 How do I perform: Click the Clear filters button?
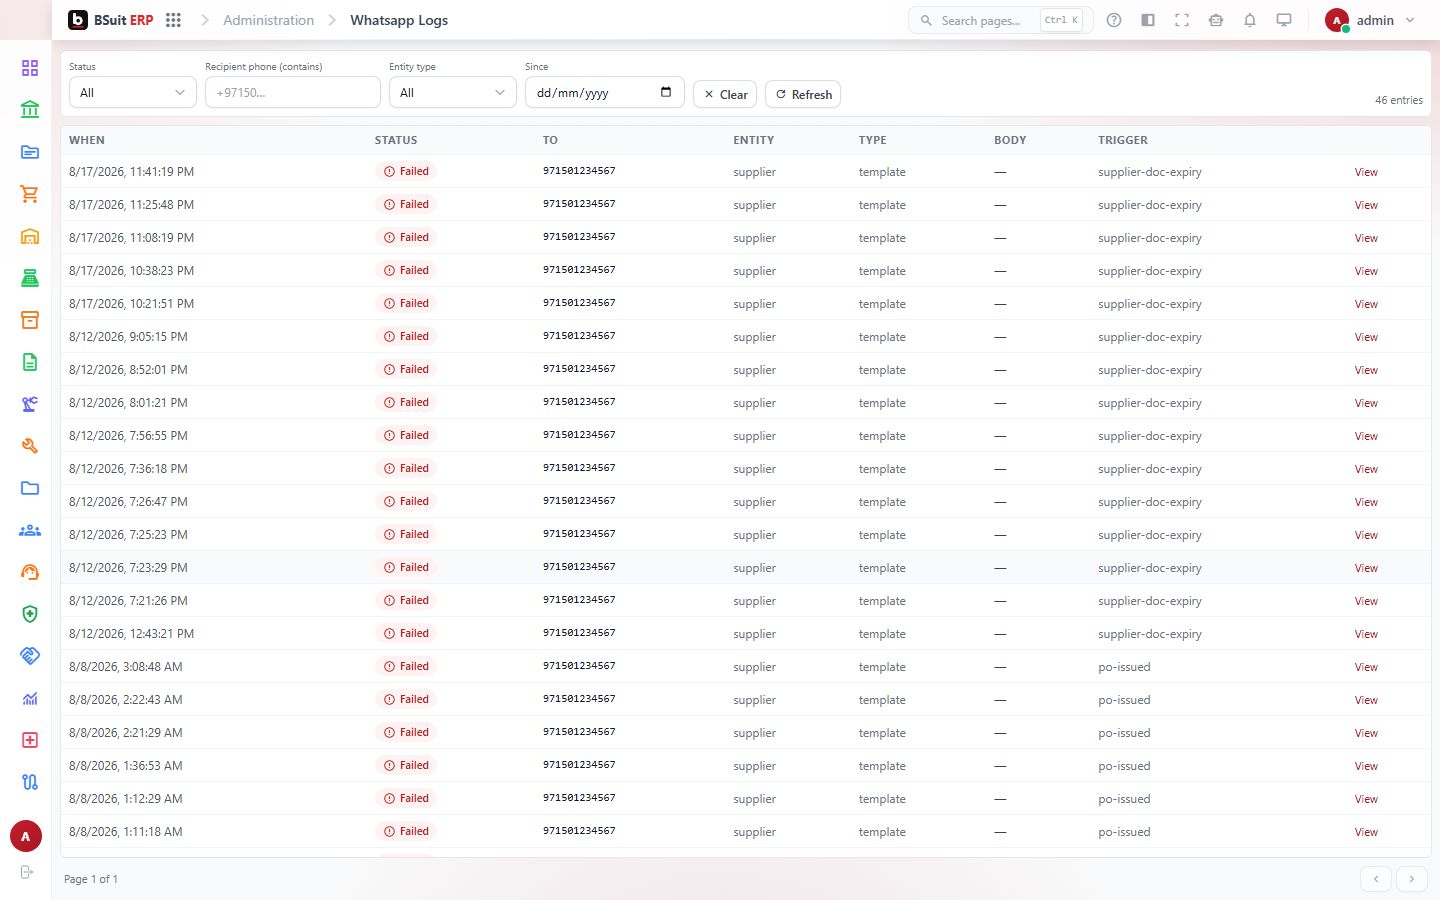(725, 94)
